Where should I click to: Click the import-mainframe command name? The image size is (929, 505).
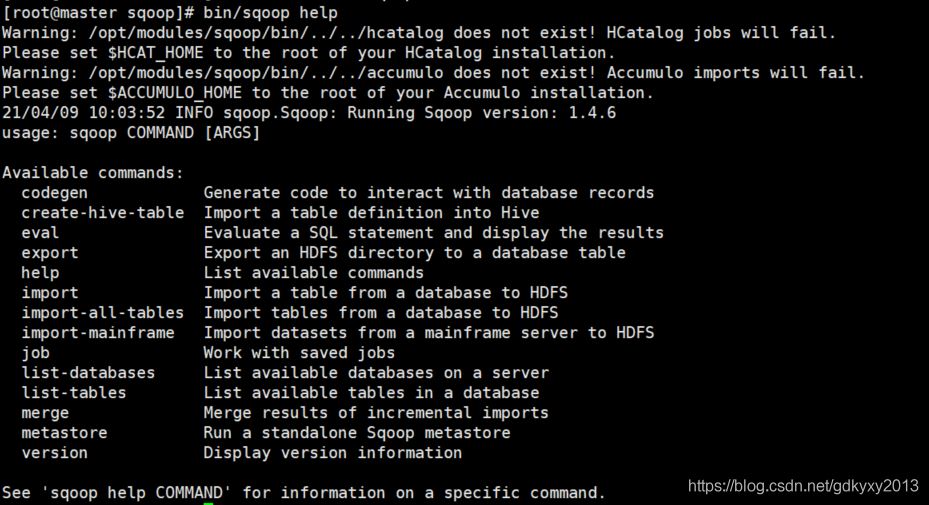click(97, 333)
